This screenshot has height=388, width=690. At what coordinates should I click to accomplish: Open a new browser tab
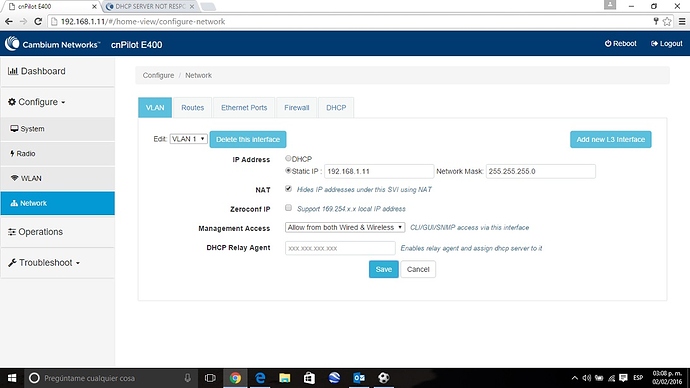(208, 7)
